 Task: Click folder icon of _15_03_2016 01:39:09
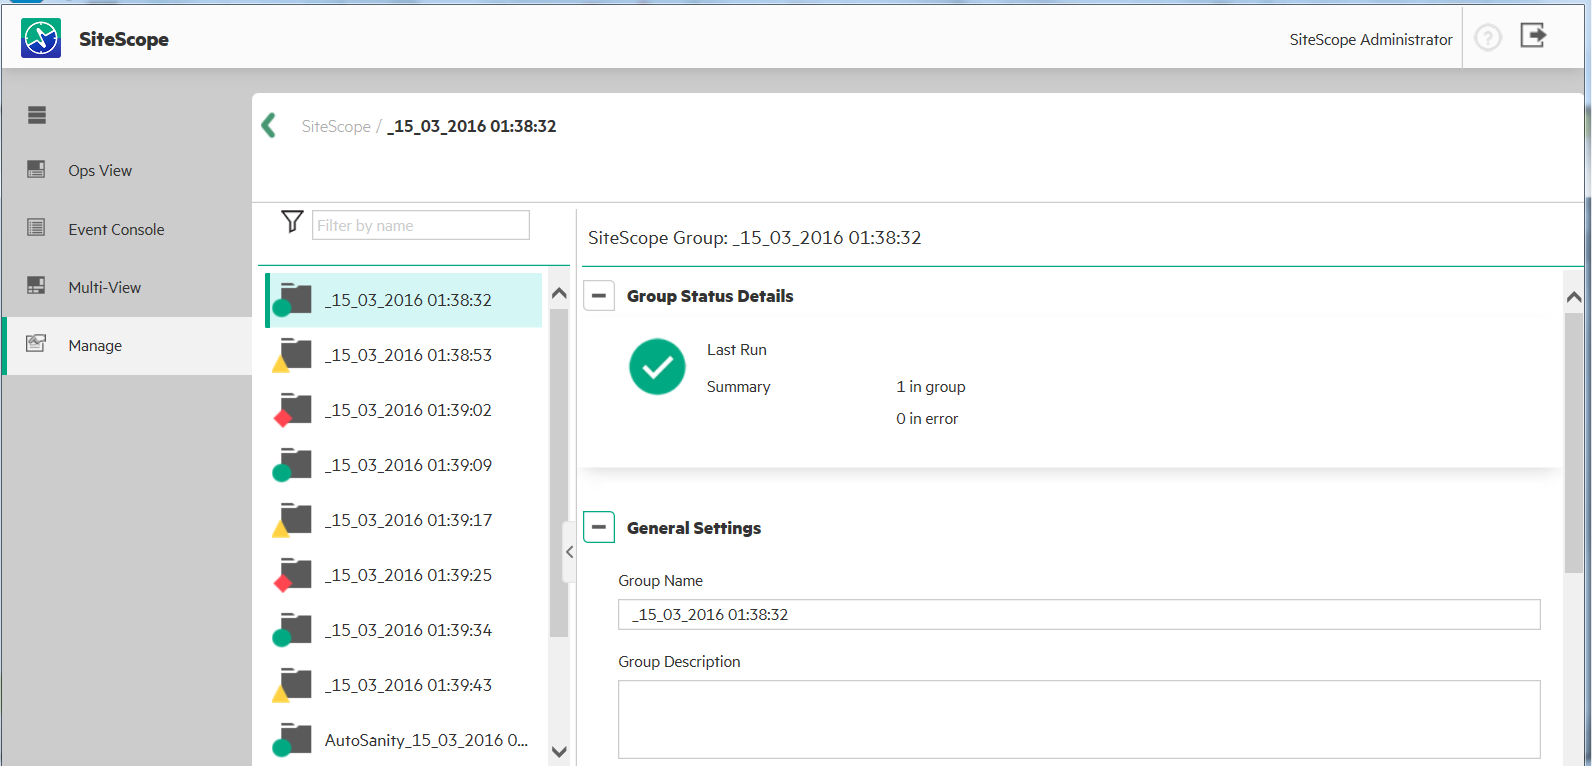(293, 464)
